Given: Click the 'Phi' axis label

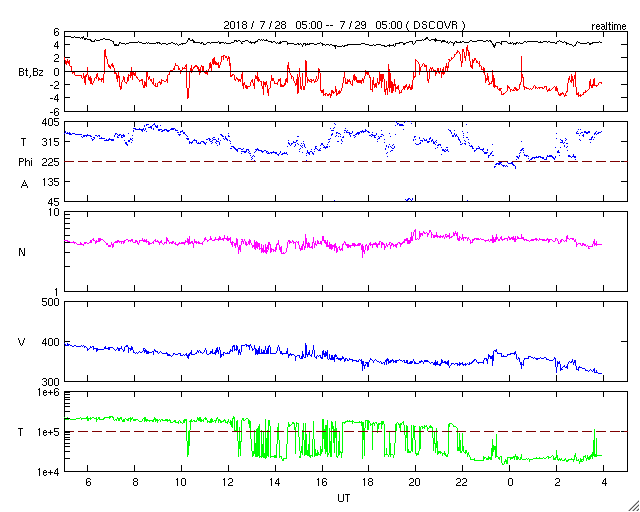Looking at the screenshot, I should [x=25, y=163].
